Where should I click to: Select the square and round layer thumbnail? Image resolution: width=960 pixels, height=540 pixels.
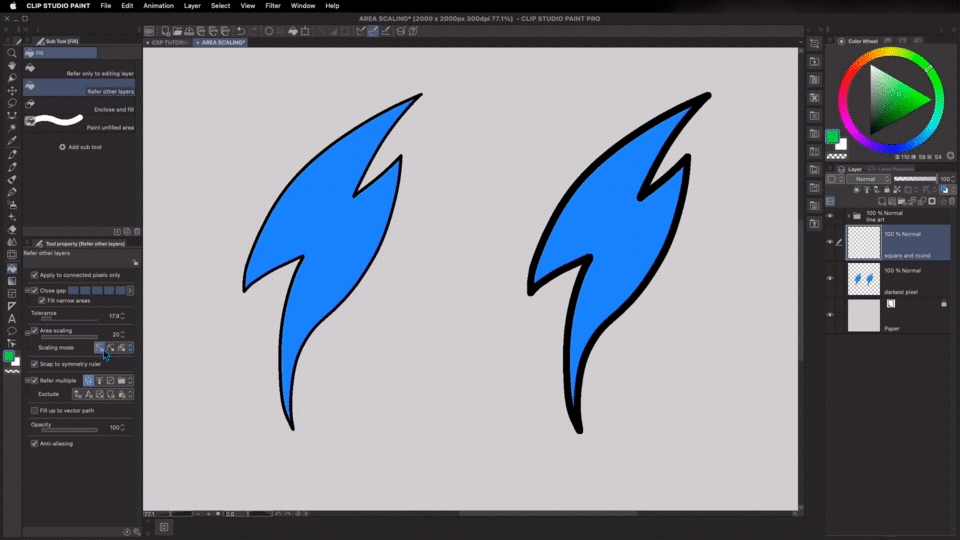tap(863, 242)
